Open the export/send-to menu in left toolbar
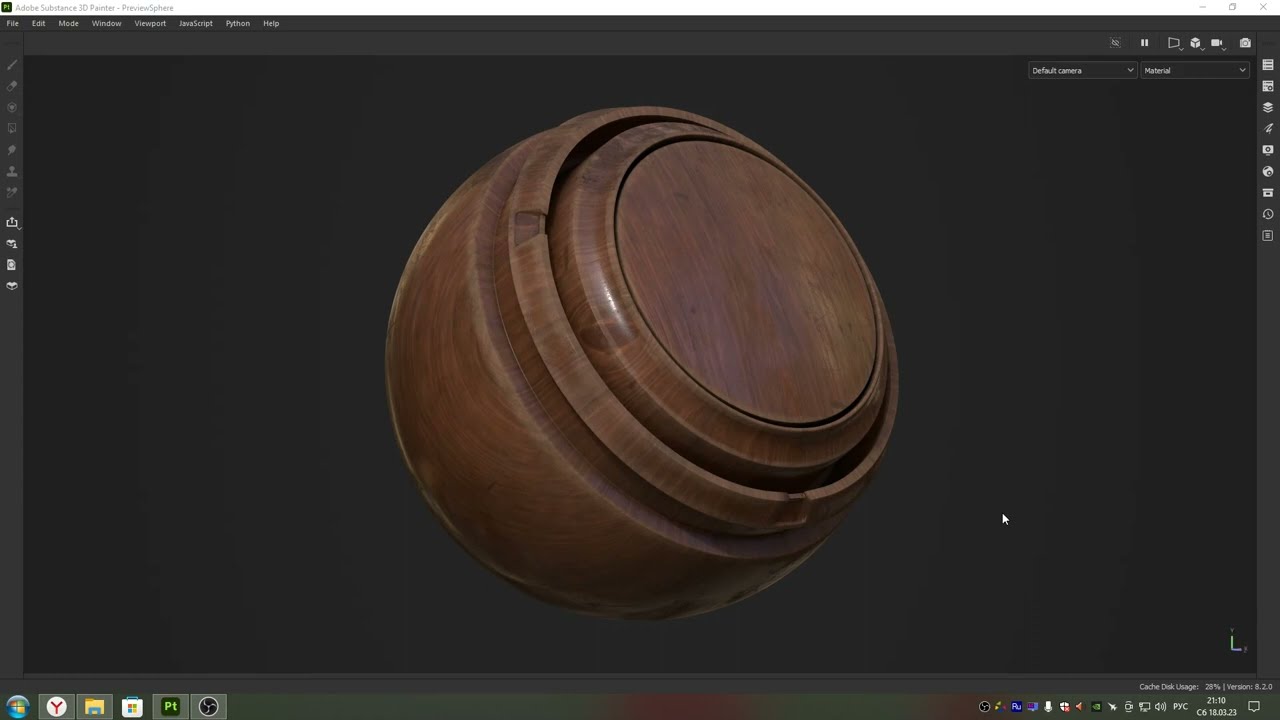 [12, 222]
